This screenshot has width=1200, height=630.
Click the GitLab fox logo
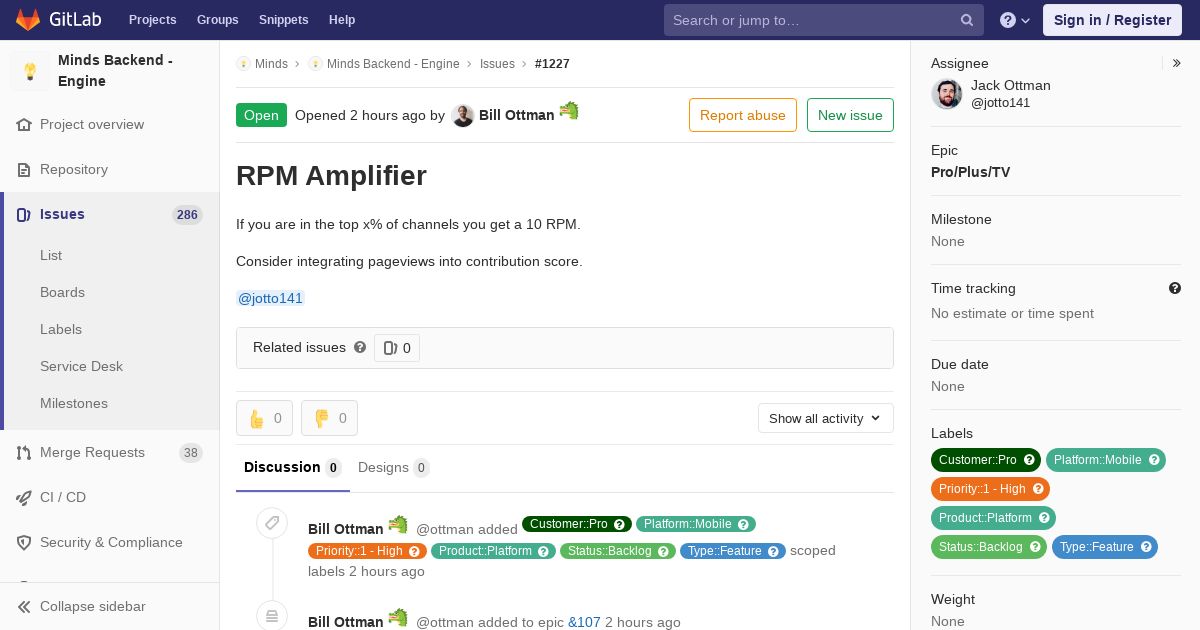click(28, 19)
